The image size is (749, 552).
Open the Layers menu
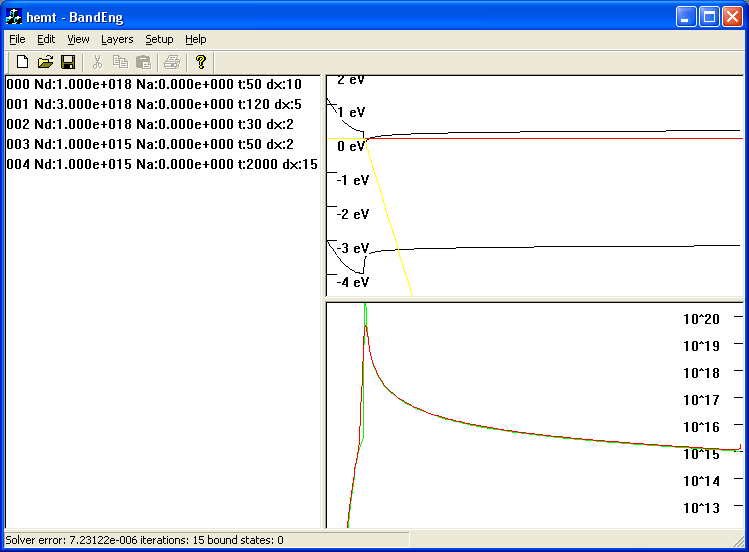pos(117,39)
